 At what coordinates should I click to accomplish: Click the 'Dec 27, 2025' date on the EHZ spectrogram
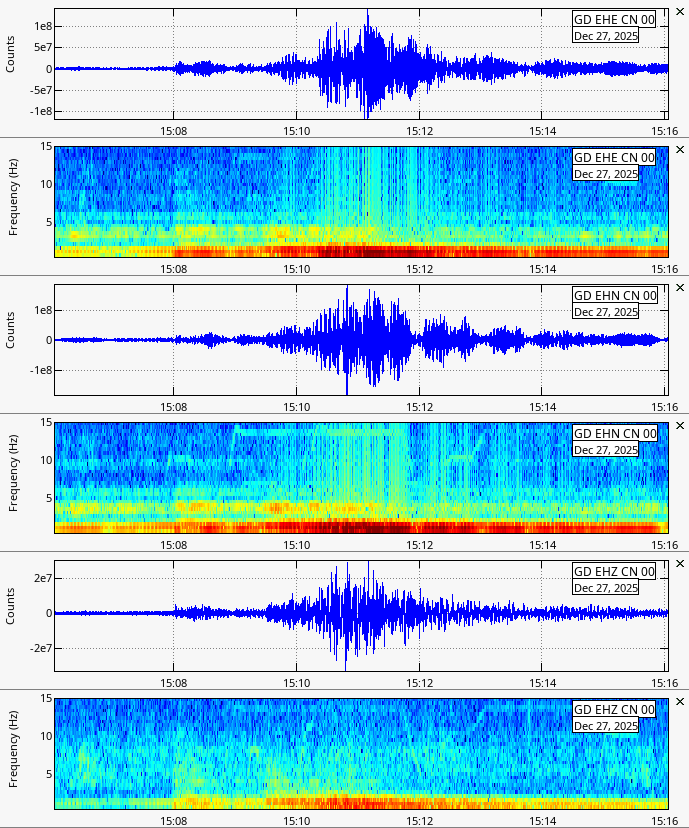pyautogui.click(x=606, y=726)
